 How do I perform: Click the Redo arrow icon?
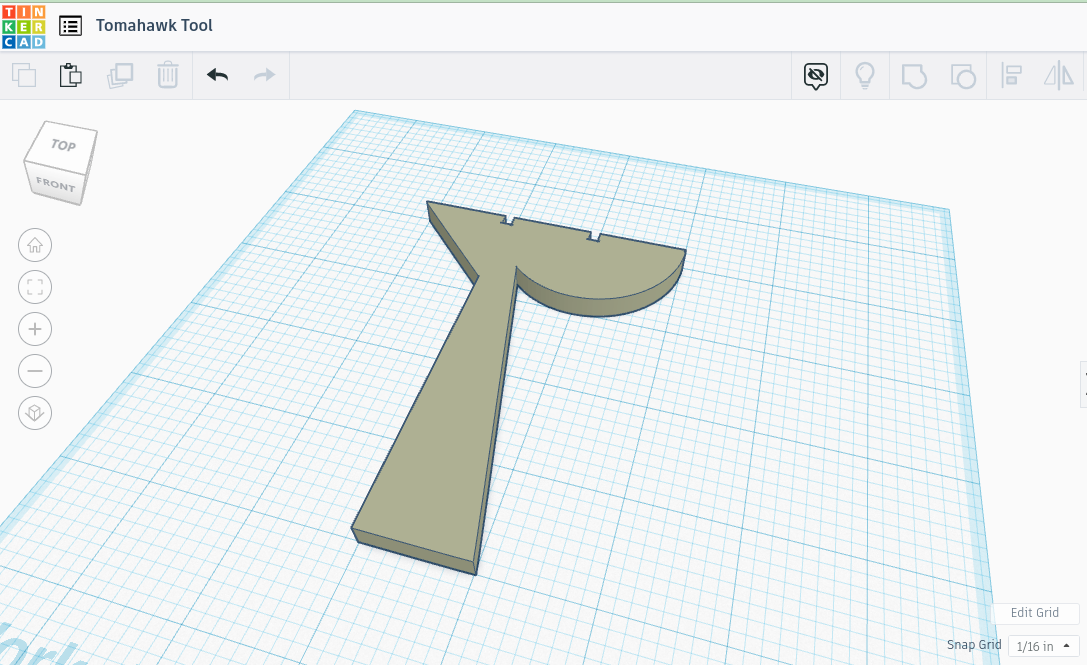coord(263,75)
